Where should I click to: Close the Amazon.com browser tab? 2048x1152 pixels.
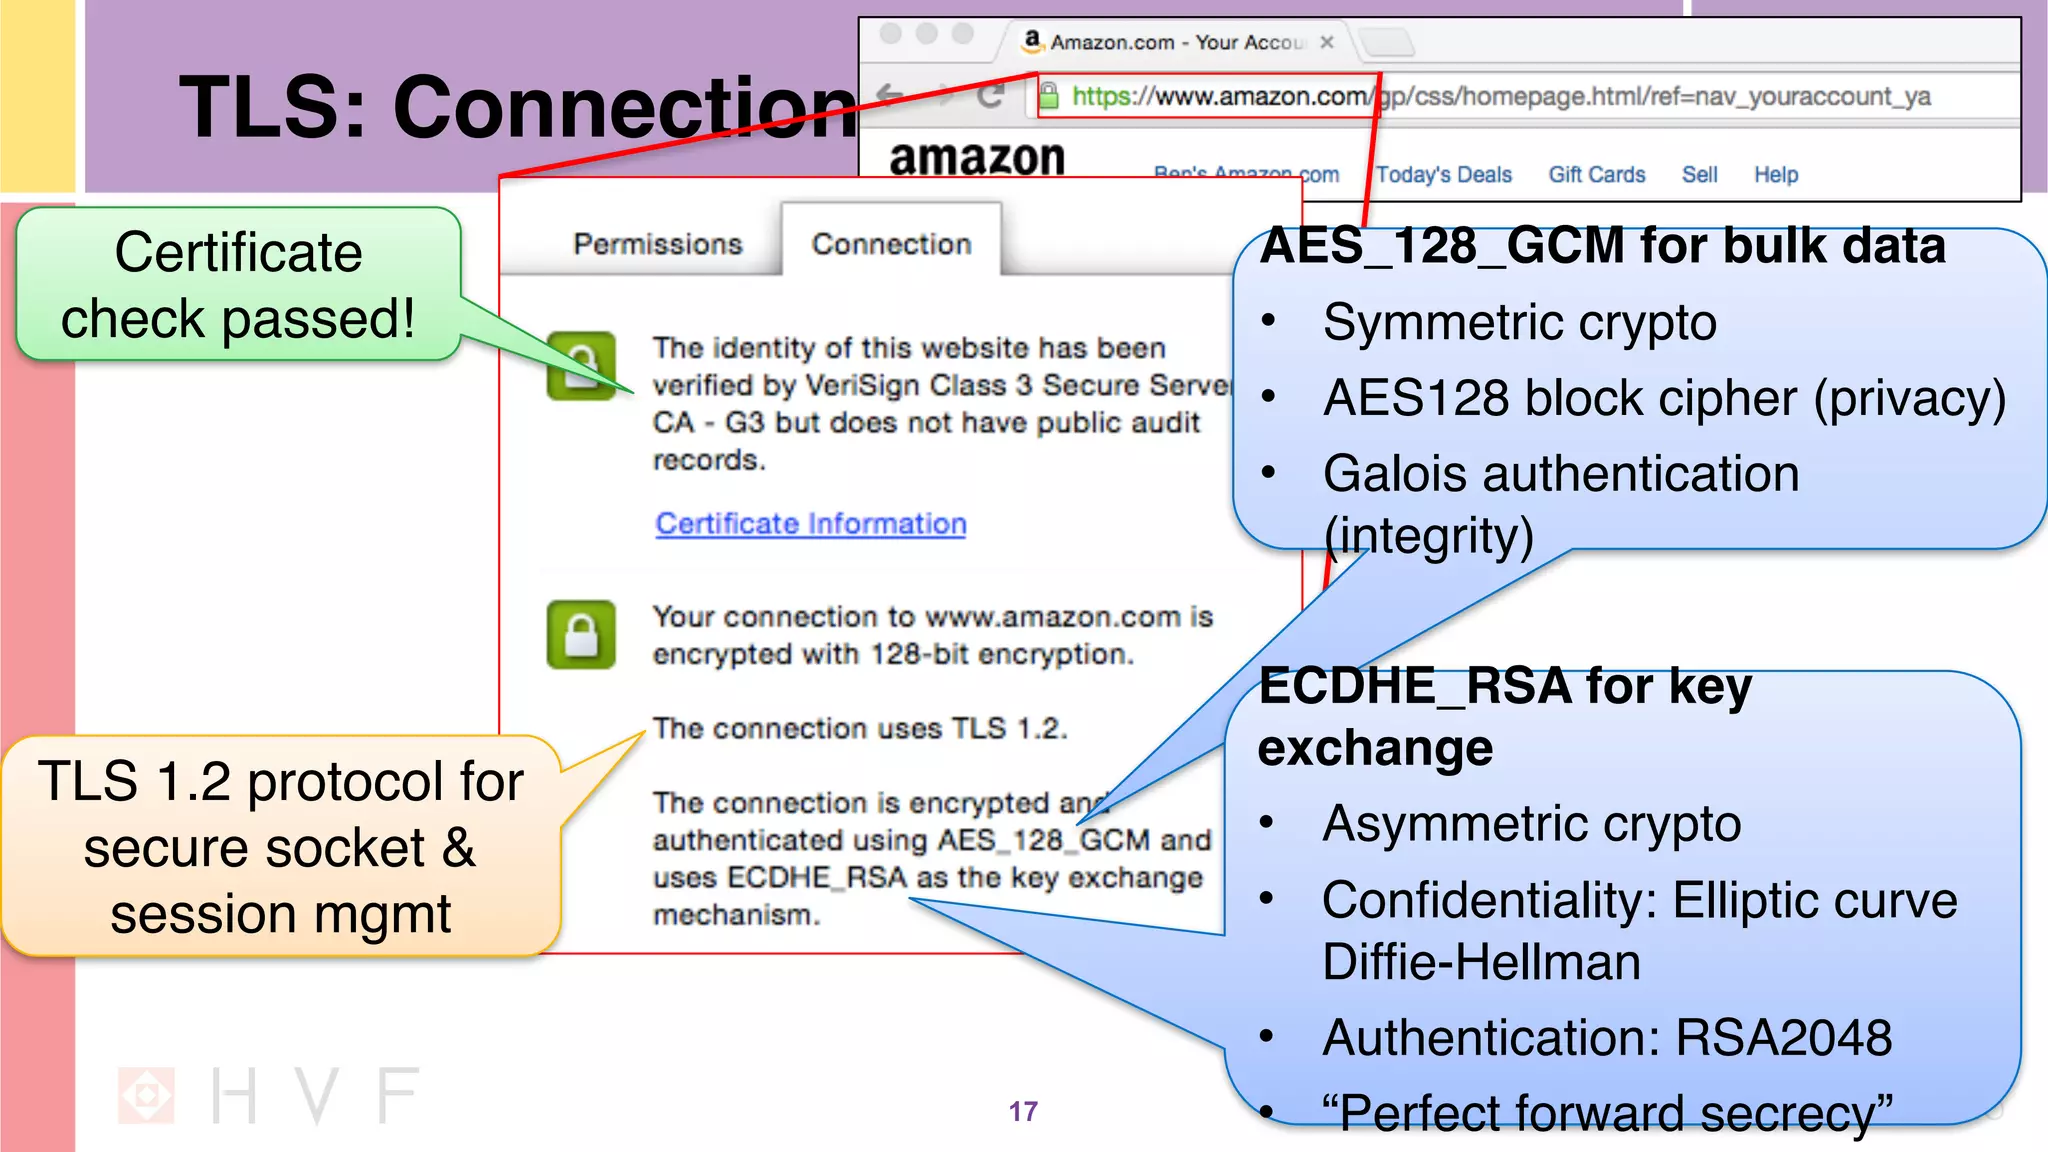[x=1327, y=42]
